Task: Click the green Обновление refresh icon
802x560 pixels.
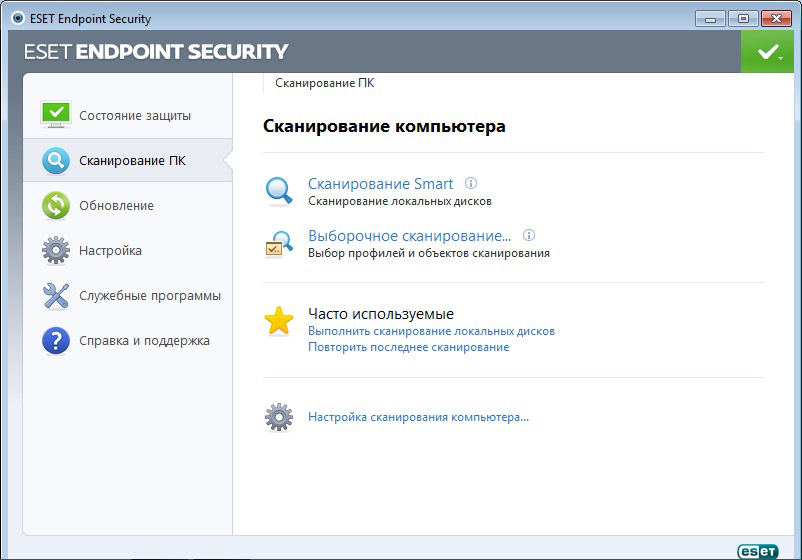Action: [56, 205]
